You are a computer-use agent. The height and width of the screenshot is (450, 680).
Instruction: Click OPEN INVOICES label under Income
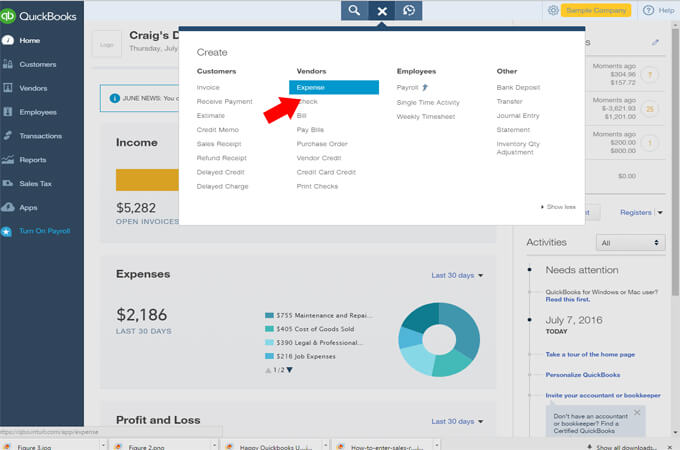(147, 222)
